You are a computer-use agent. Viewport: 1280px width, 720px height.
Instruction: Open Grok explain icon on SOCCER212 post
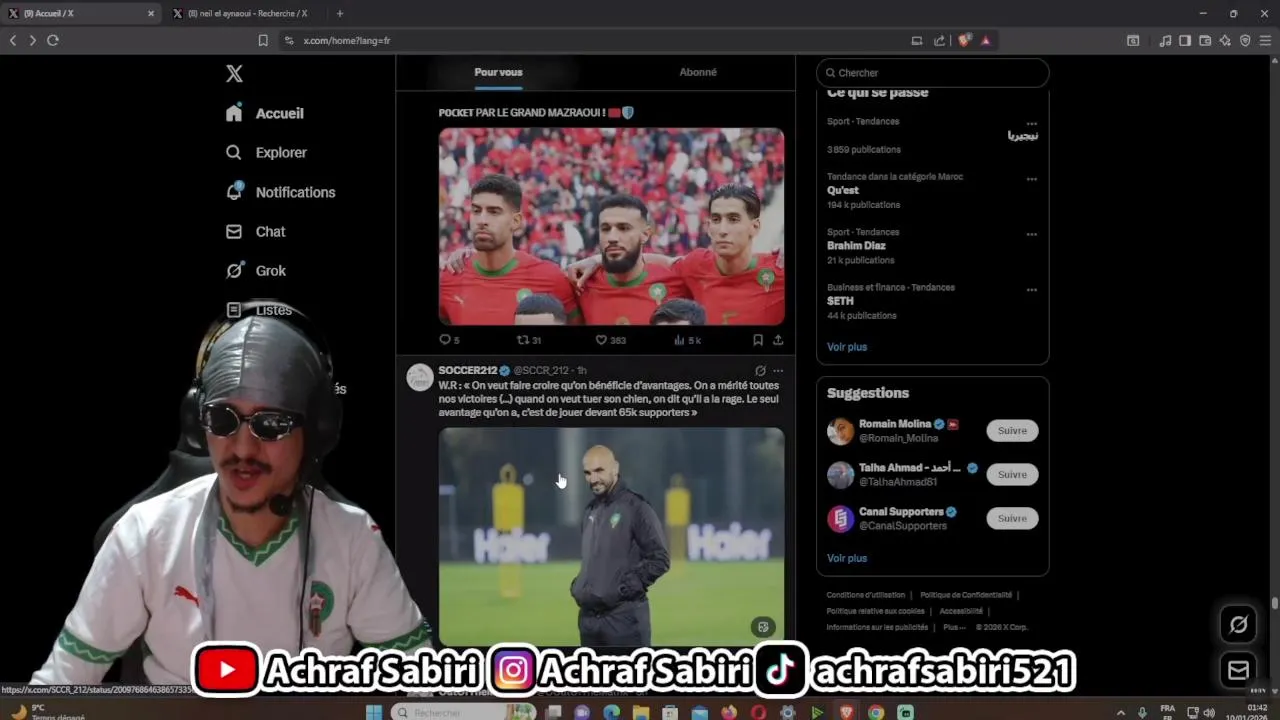point(760,370)
